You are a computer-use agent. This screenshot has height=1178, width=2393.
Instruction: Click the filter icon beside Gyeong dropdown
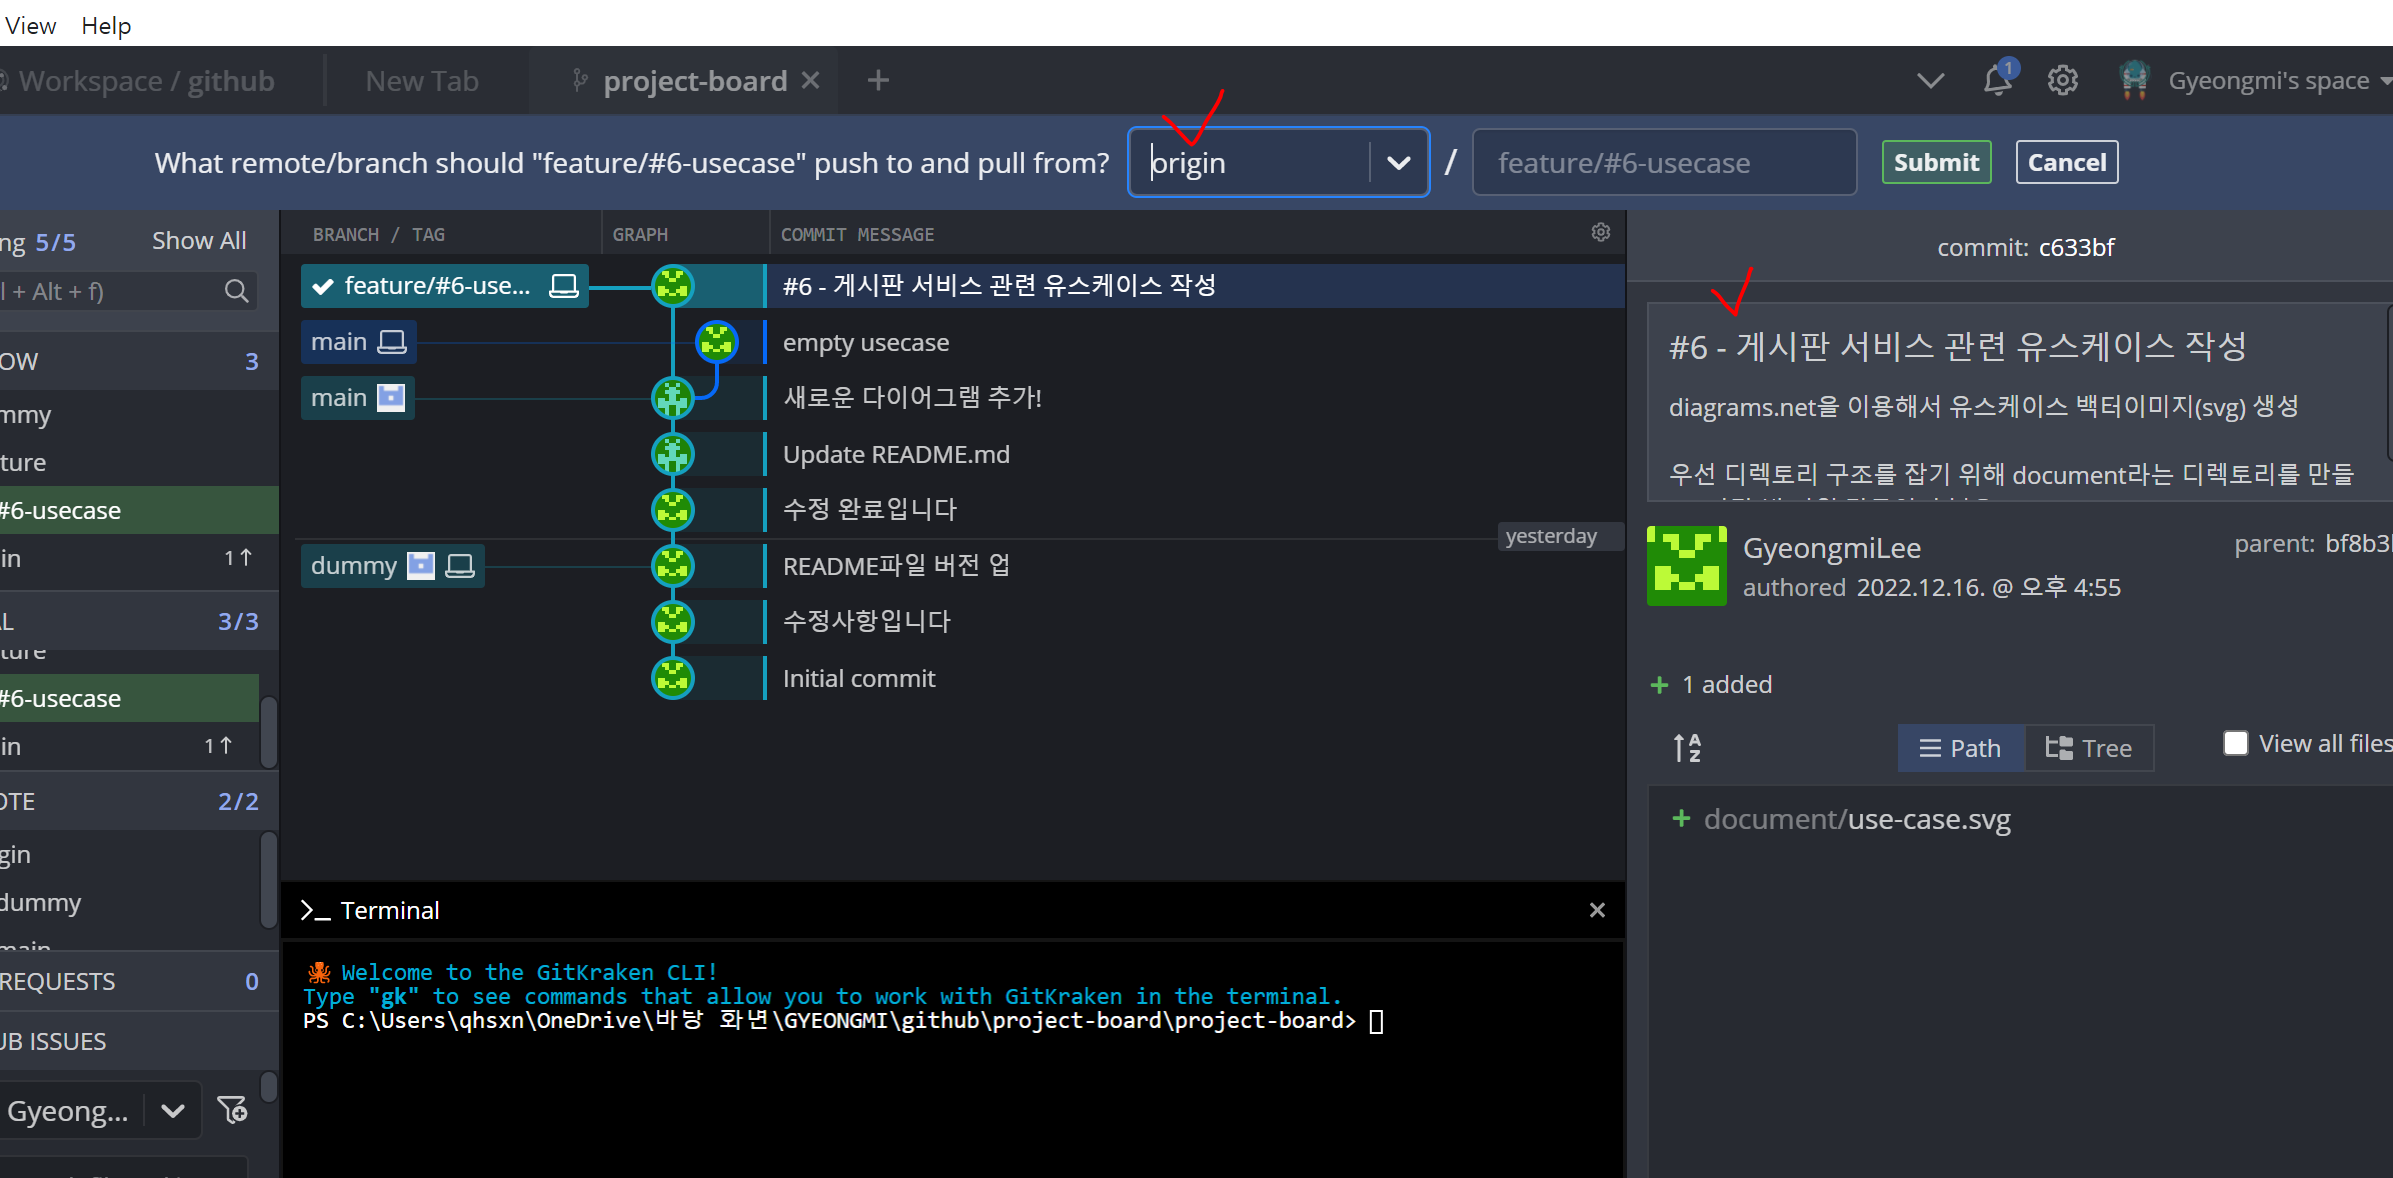[233, 1110]
